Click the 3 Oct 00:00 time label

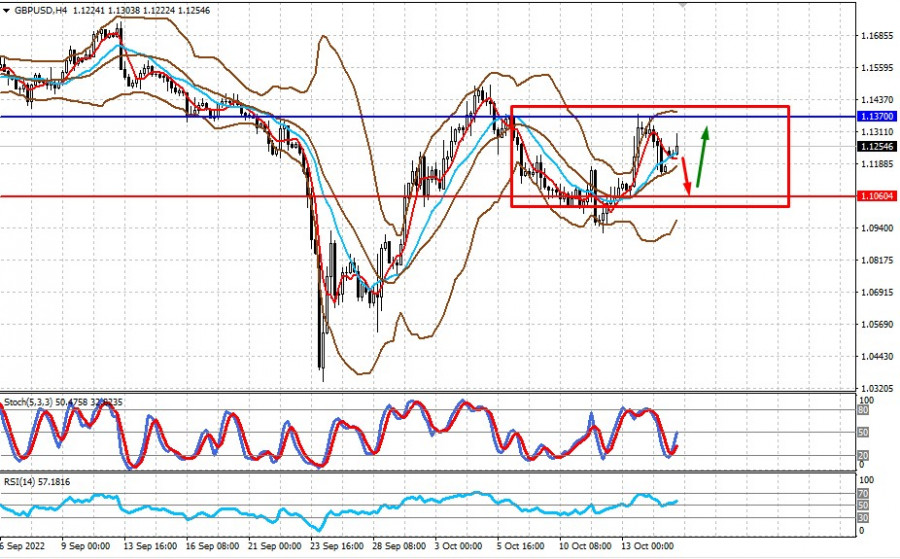(x=458, y=546)
